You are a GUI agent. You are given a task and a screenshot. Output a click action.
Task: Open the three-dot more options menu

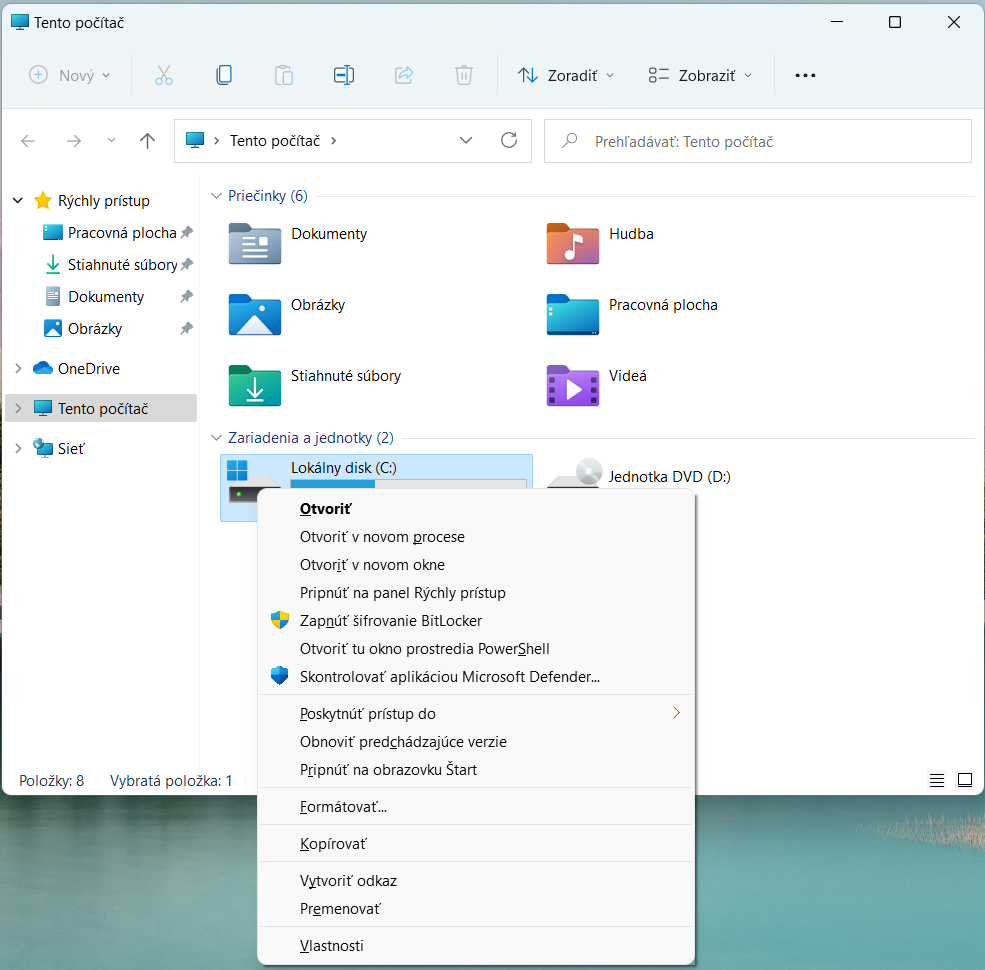(805, 75)
